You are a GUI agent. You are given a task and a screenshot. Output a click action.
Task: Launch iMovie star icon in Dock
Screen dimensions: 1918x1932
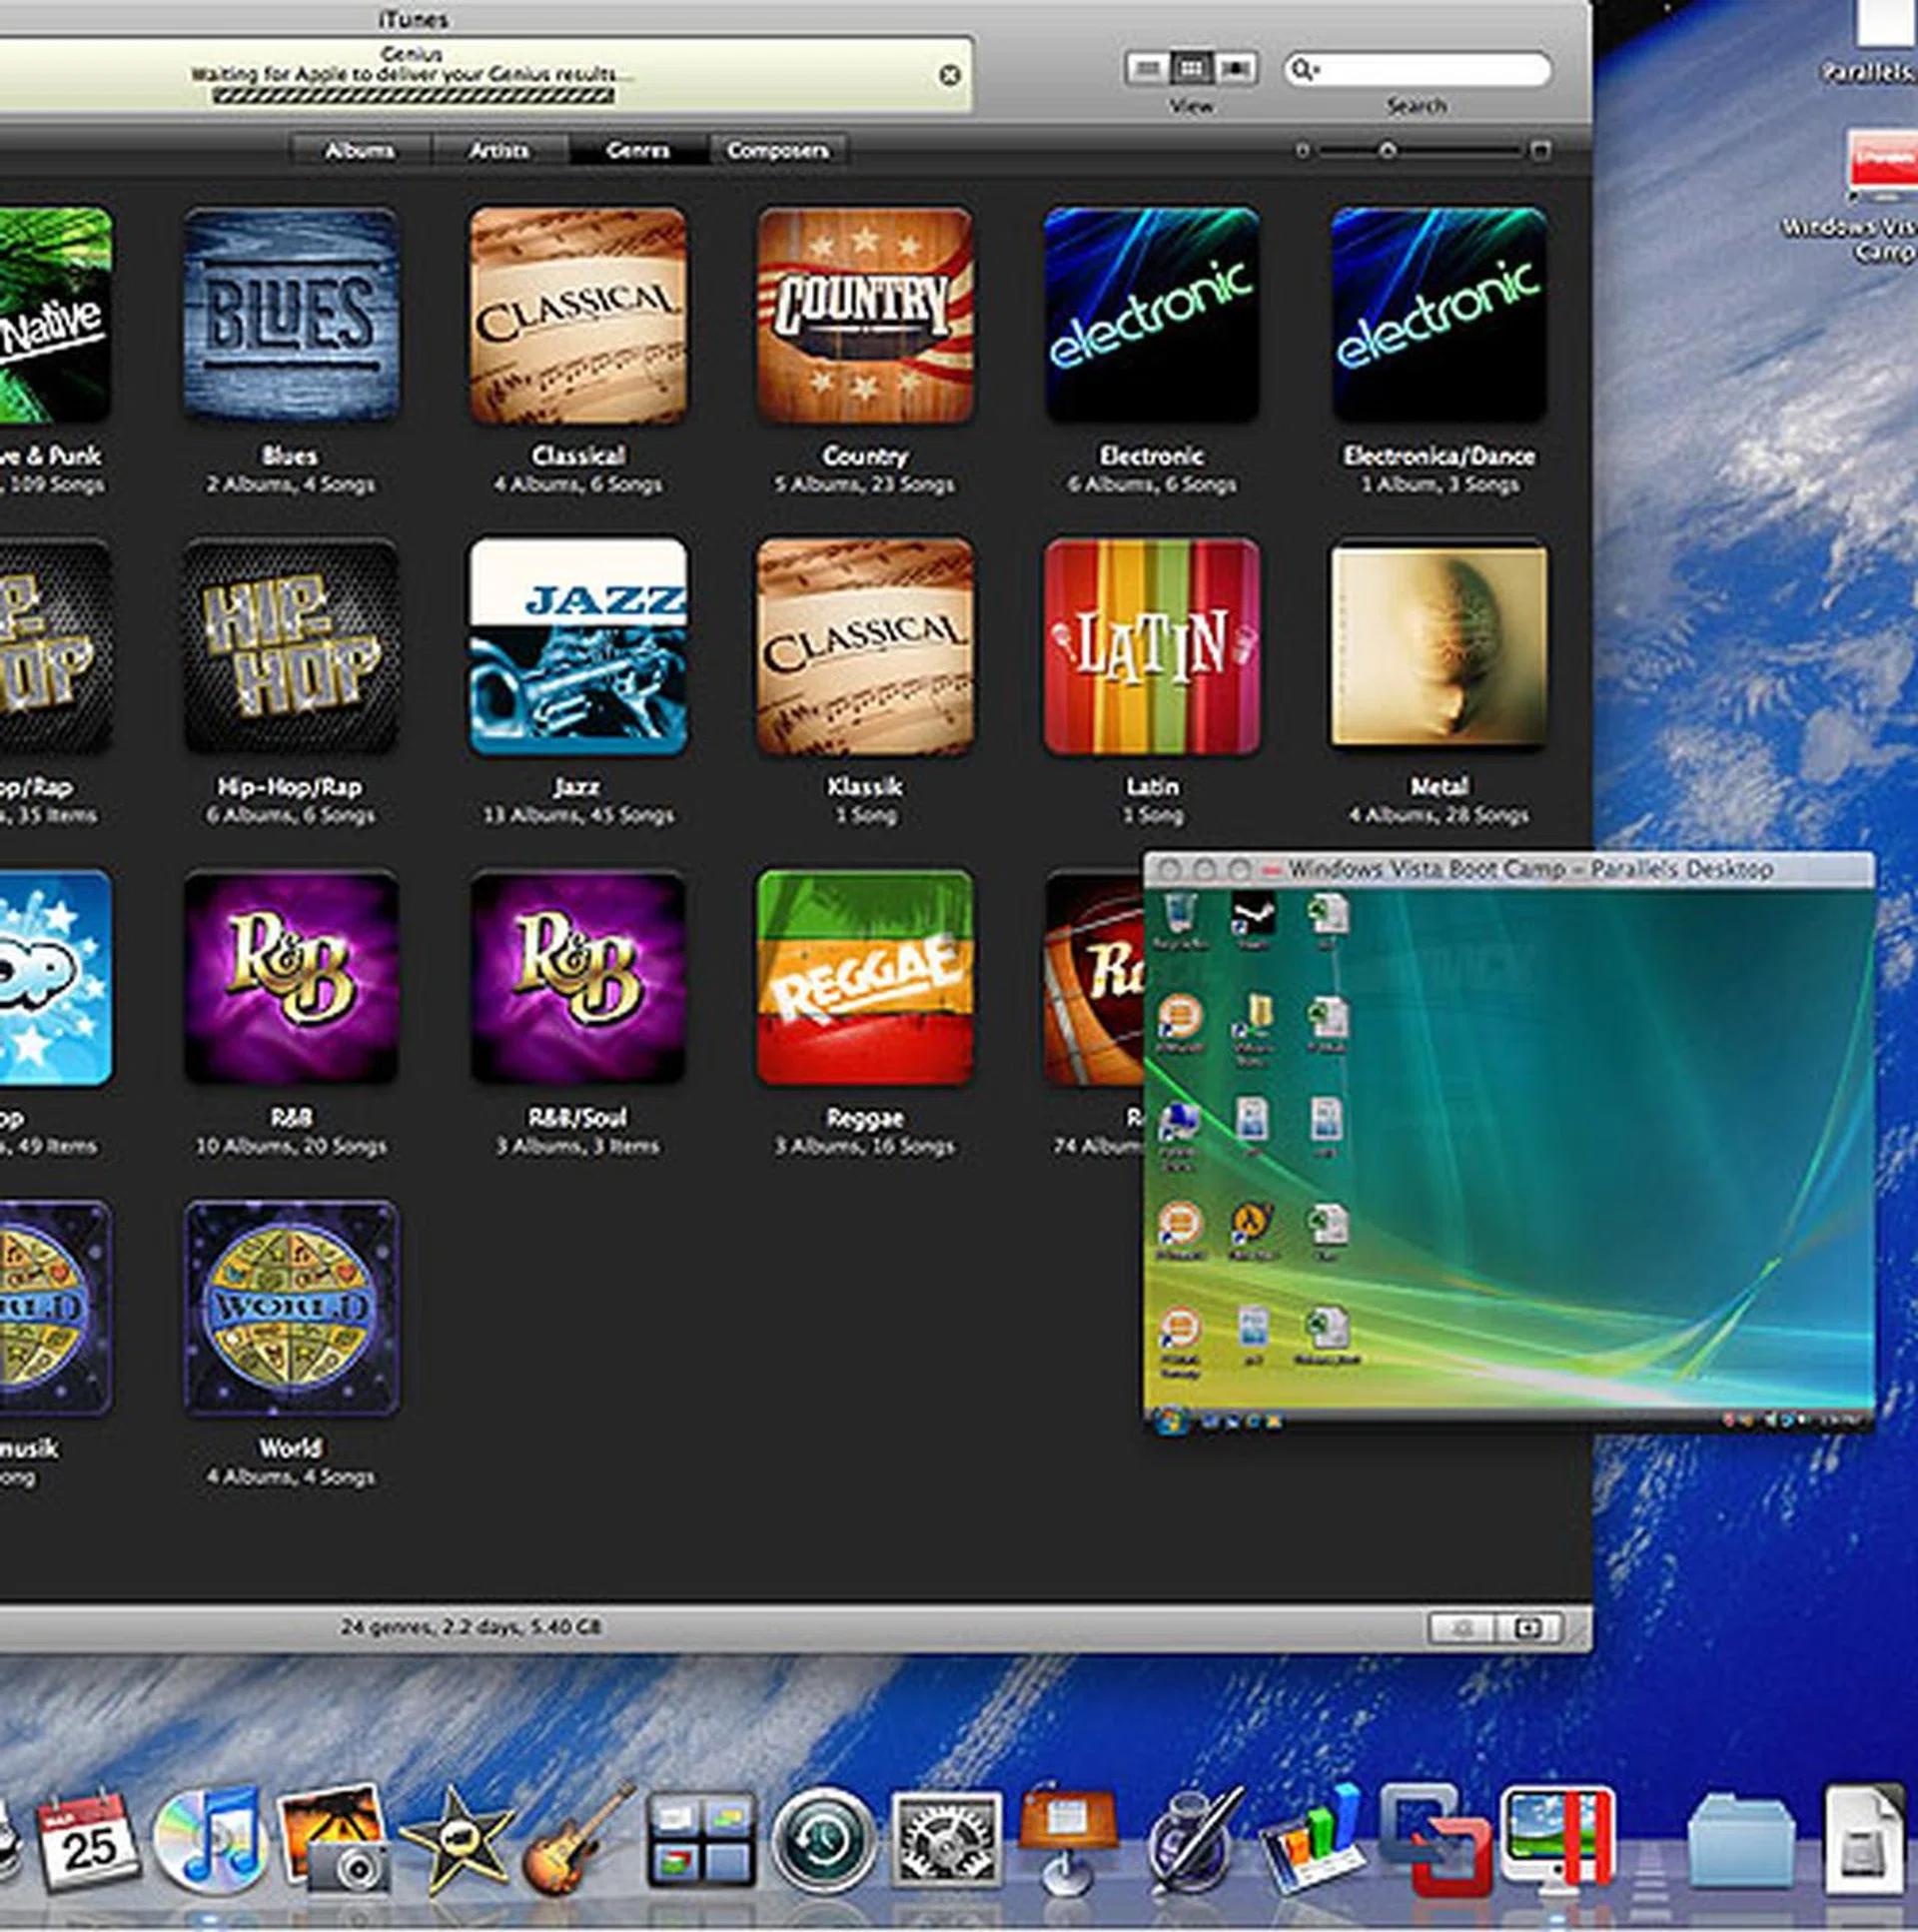click(455, 1842)
